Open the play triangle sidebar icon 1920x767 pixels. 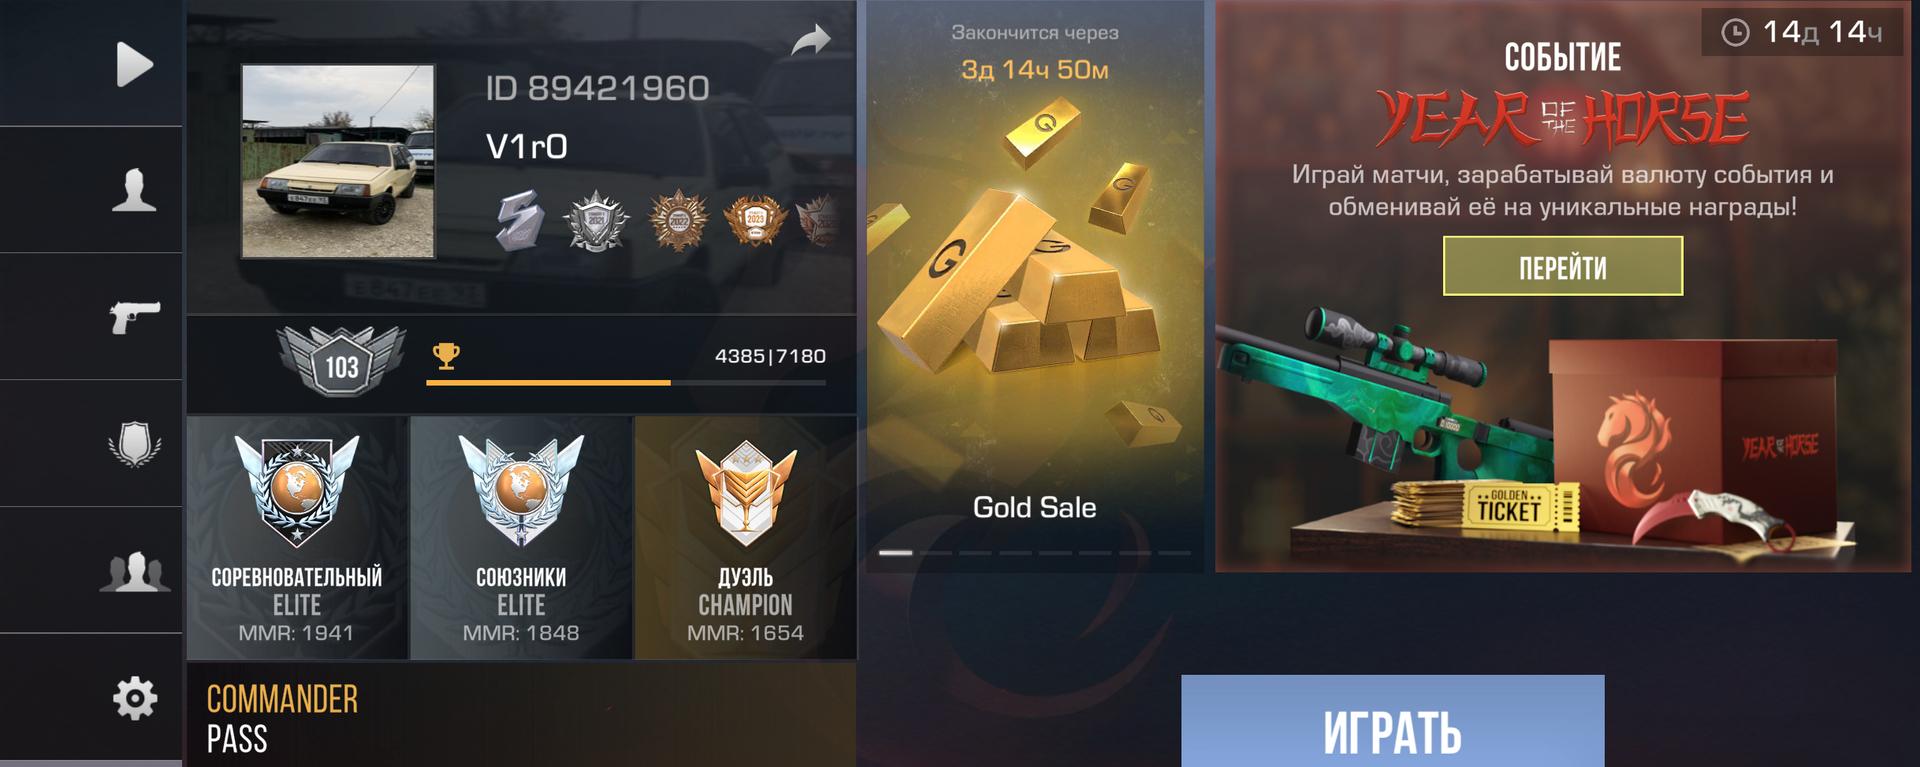tap(134, 64)
